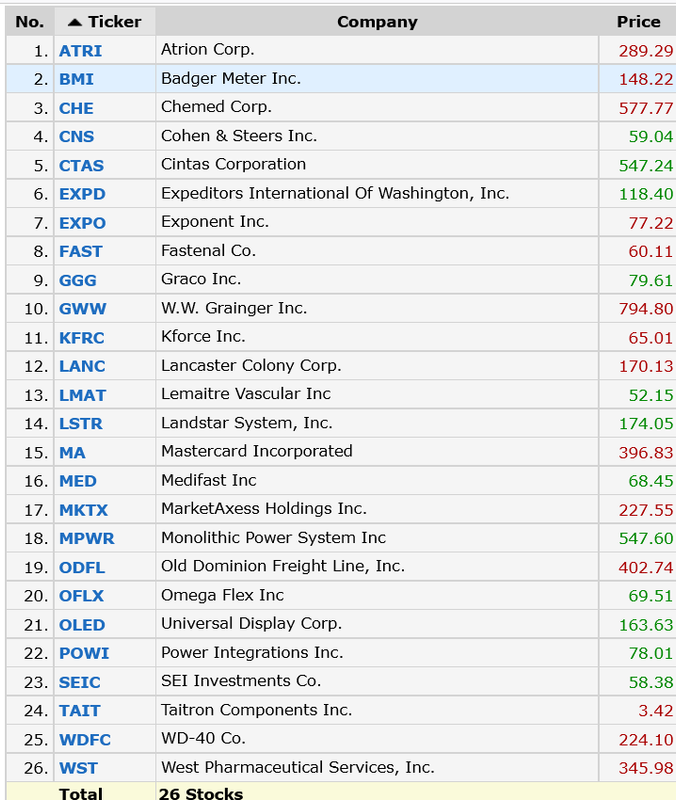The height and width of the screenshot is (800, 676).
Task: Open SEIC ticker link
Action: click(x=80, y=683)
